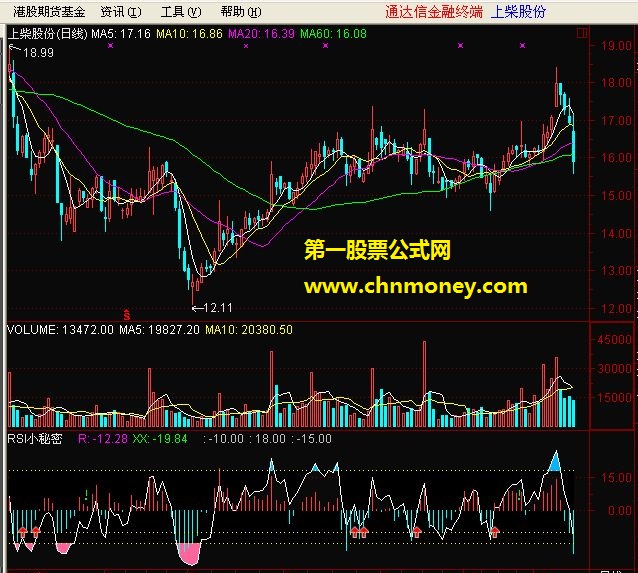Click the 30000 volume axis label
Screen dimensions: 638x573
[x=614, y=368]
